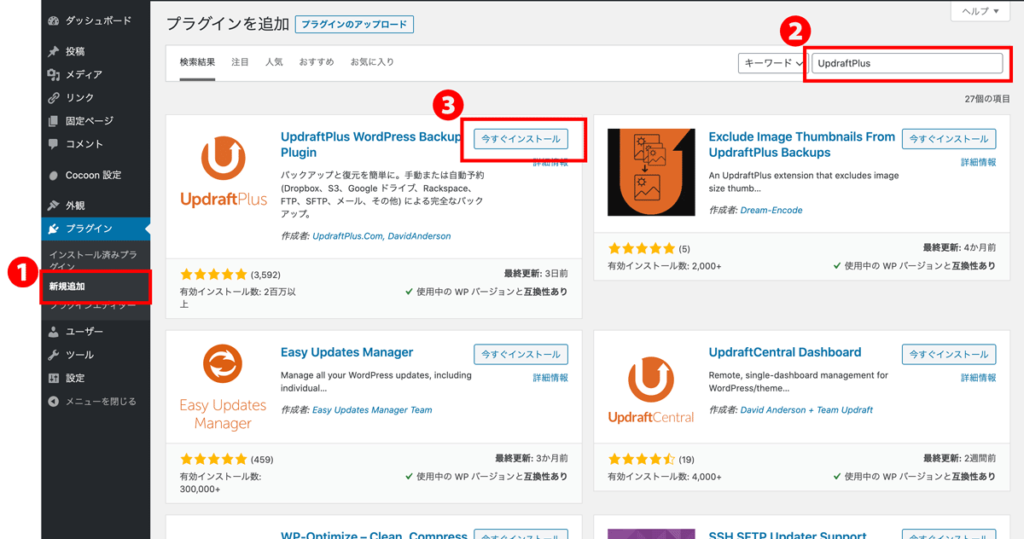Click the circle icon beside Cocoon 設定

pyautogui.click(x=54, y=175)
